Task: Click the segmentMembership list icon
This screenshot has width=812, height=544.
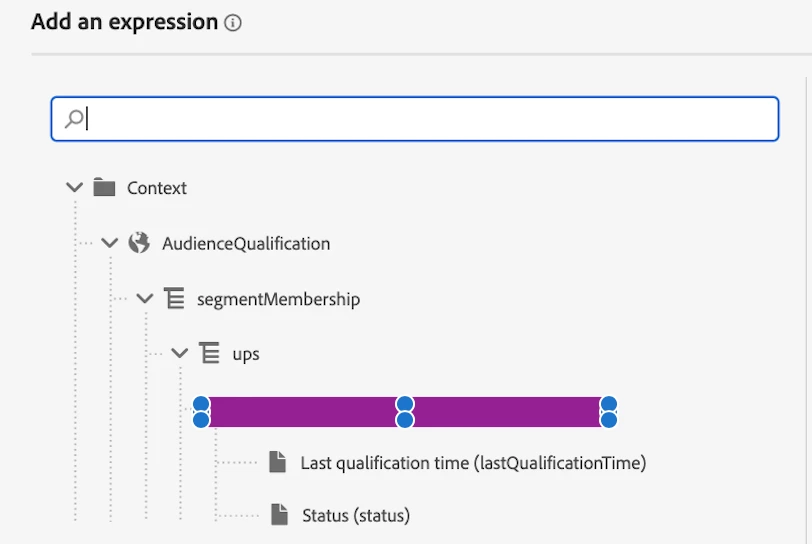Action: pos(174,298)
